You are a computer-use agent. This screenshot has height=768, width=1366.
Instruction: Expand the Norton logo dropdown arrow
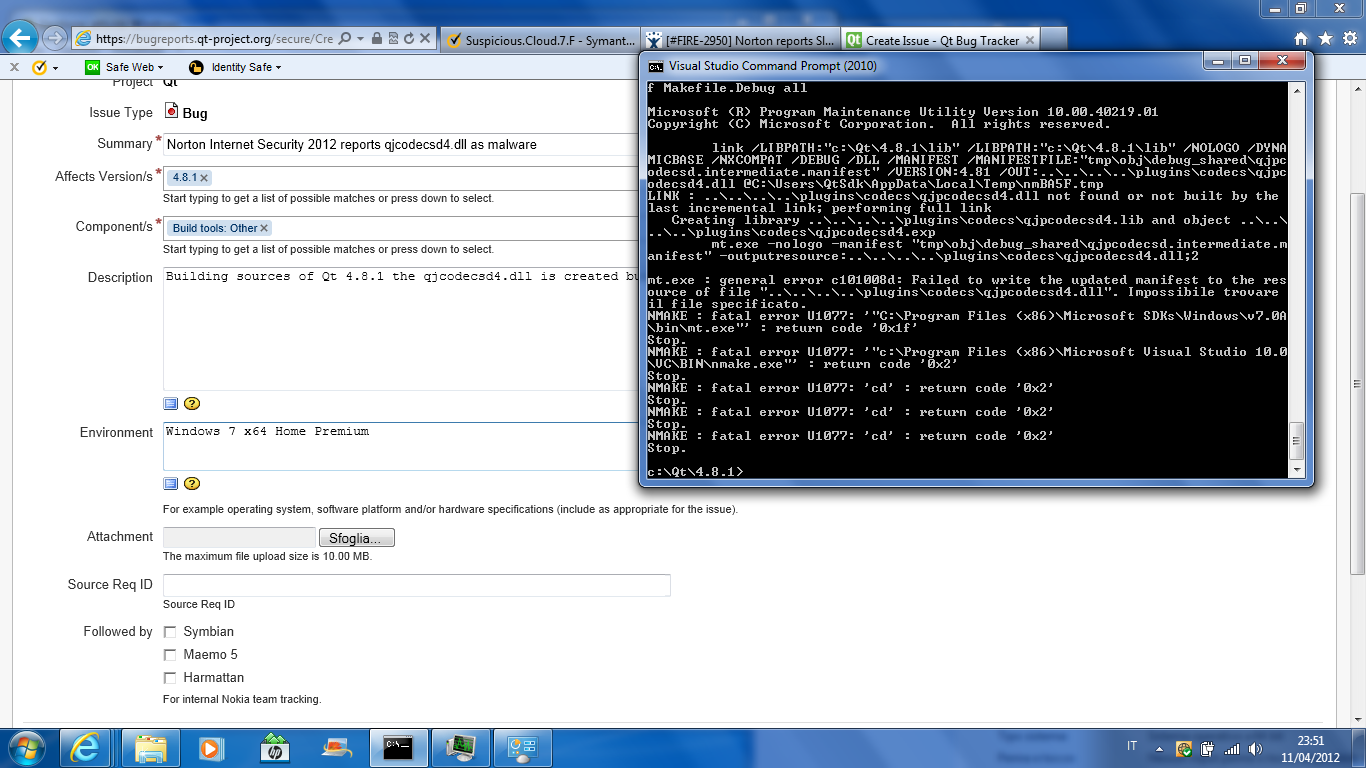pyautogui.click(x=56, y=68)
